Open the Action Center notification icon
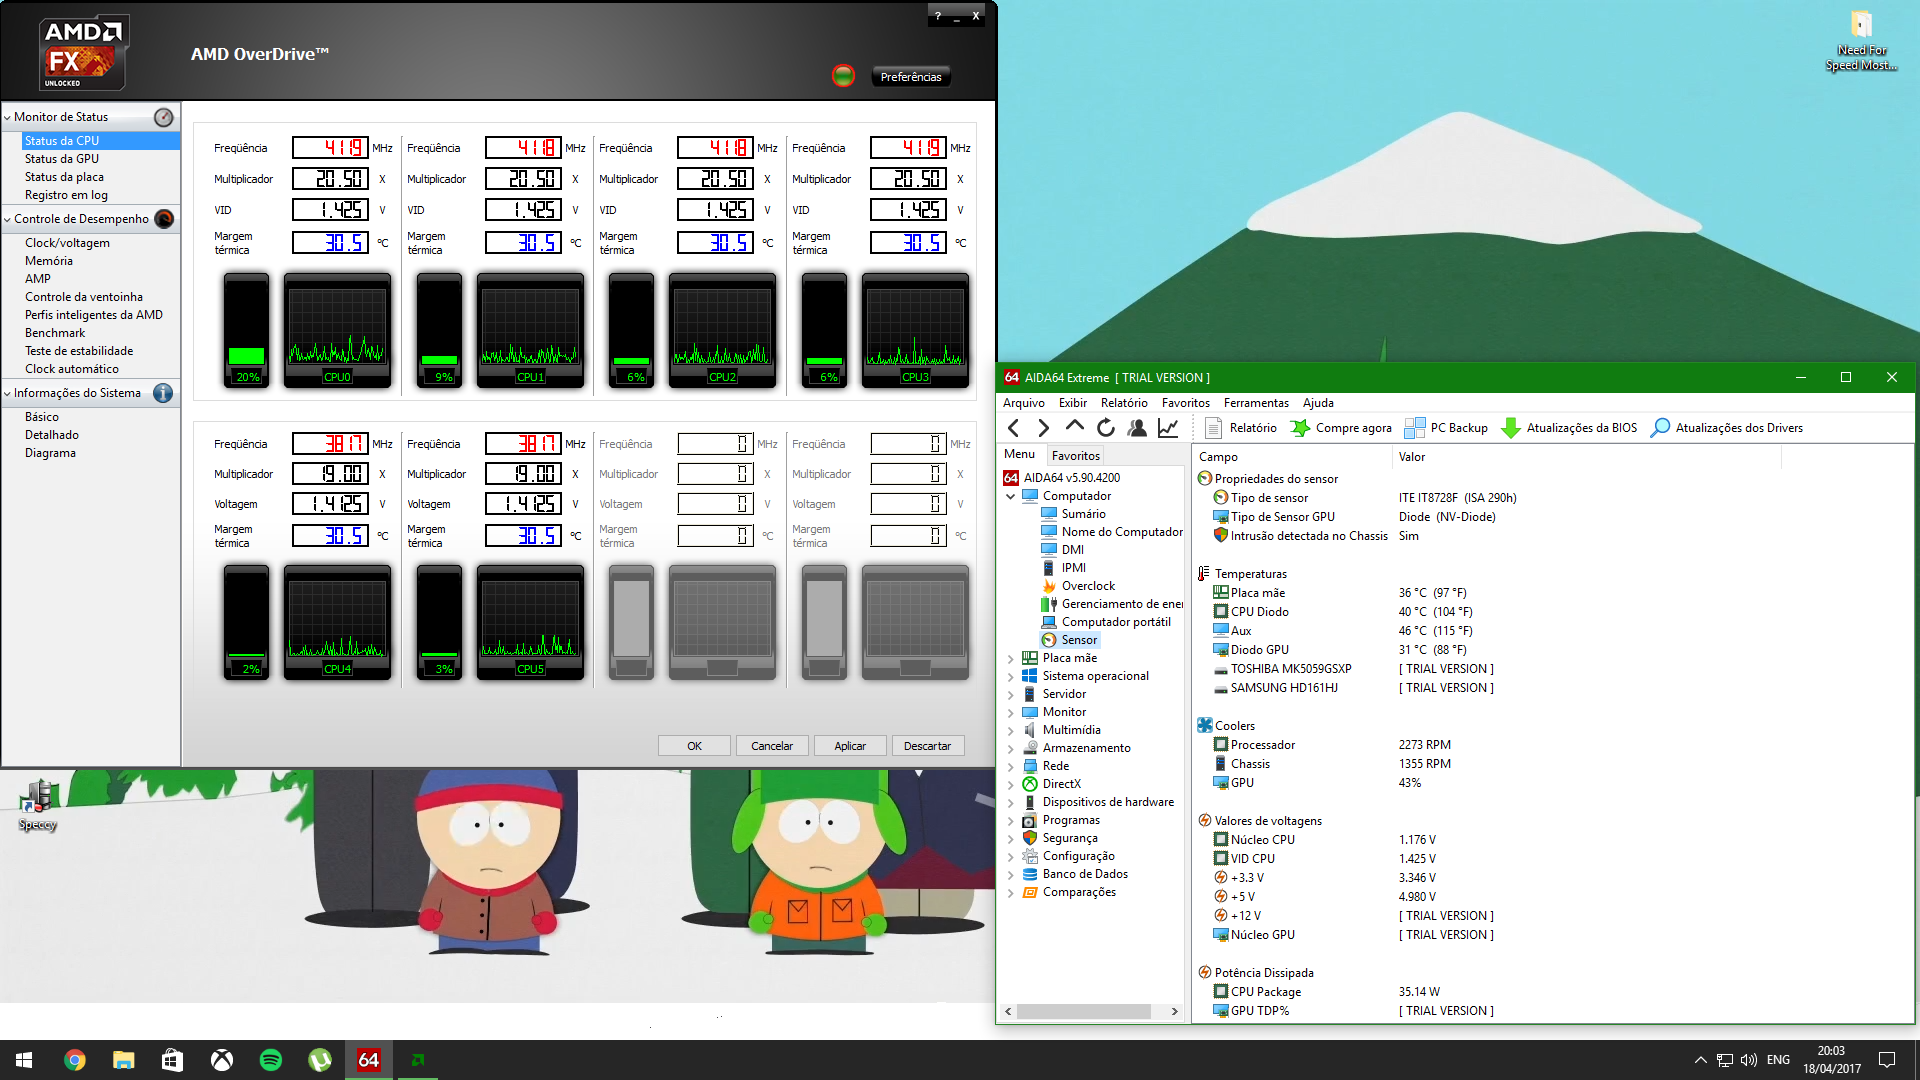The width and height of the screenshot is (1920, 1080). pos(1887,1060)
